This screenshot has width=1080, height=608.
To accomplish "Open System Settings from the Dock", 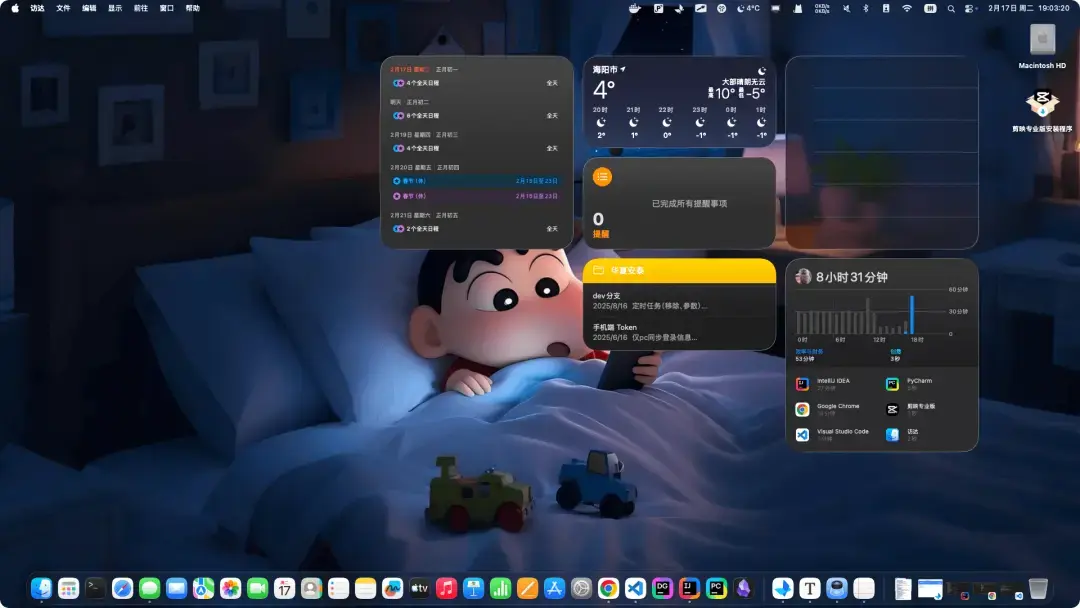I will tap(579, 587).
